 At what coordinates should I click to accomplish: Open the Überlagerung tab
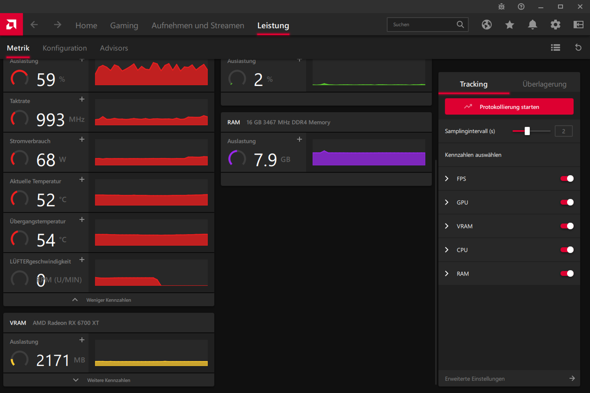544,84
